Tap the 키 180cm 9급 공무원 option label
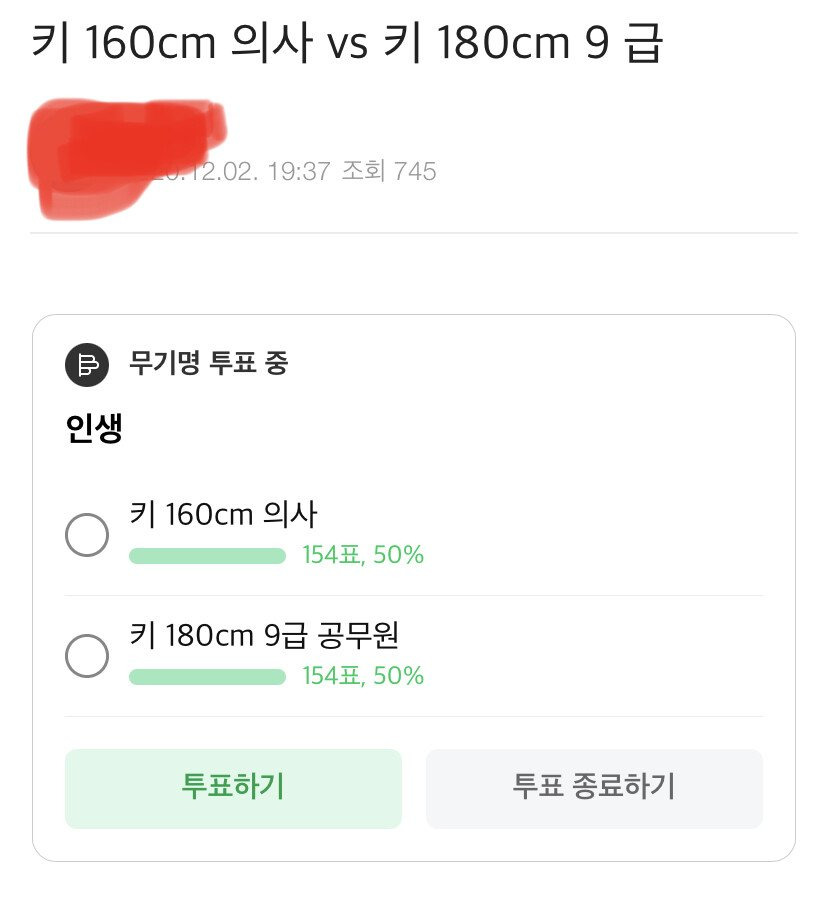 click(265, 635)
